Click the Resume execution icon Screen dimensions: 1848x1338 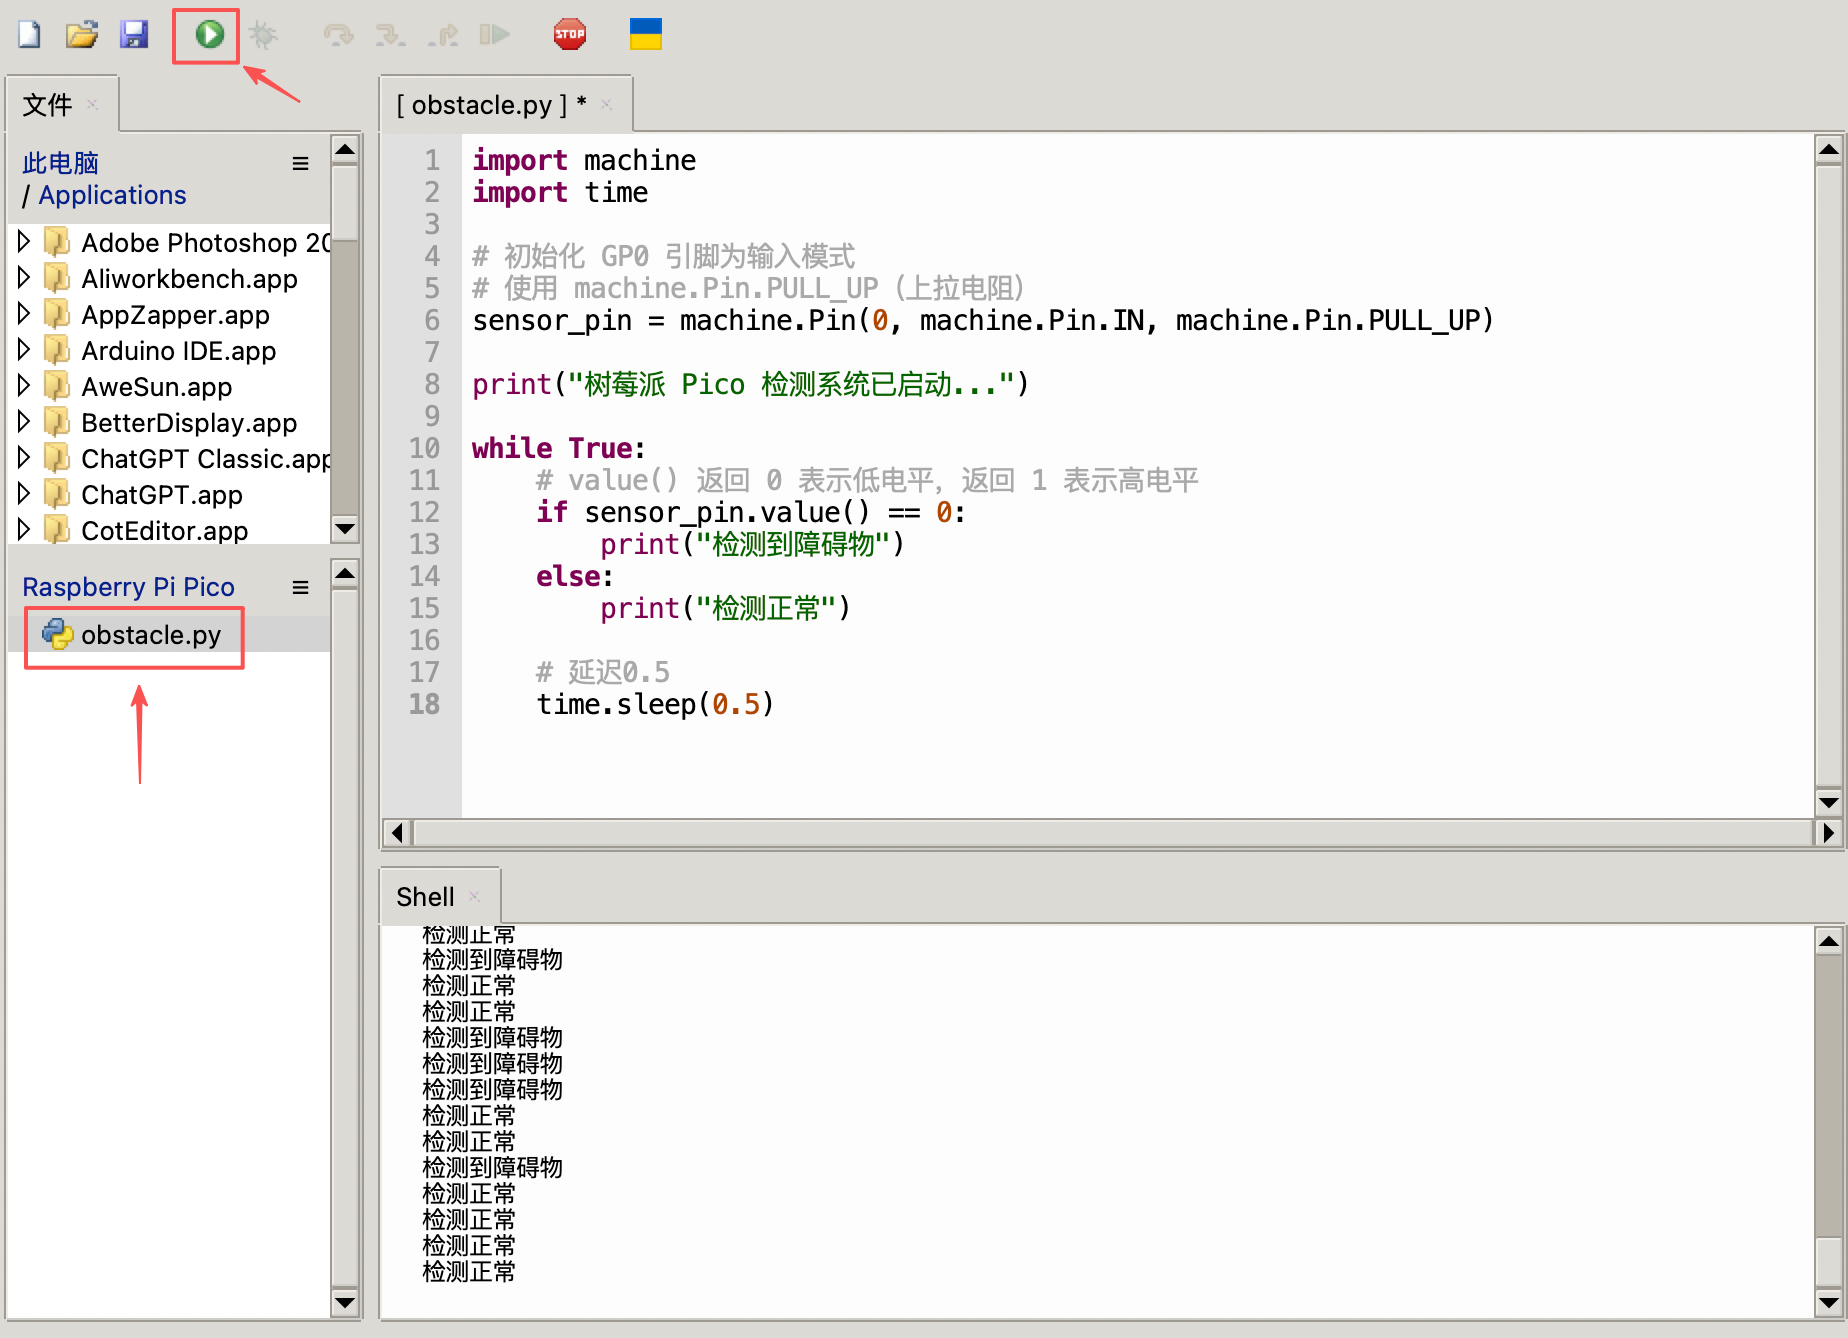[494, 35]
